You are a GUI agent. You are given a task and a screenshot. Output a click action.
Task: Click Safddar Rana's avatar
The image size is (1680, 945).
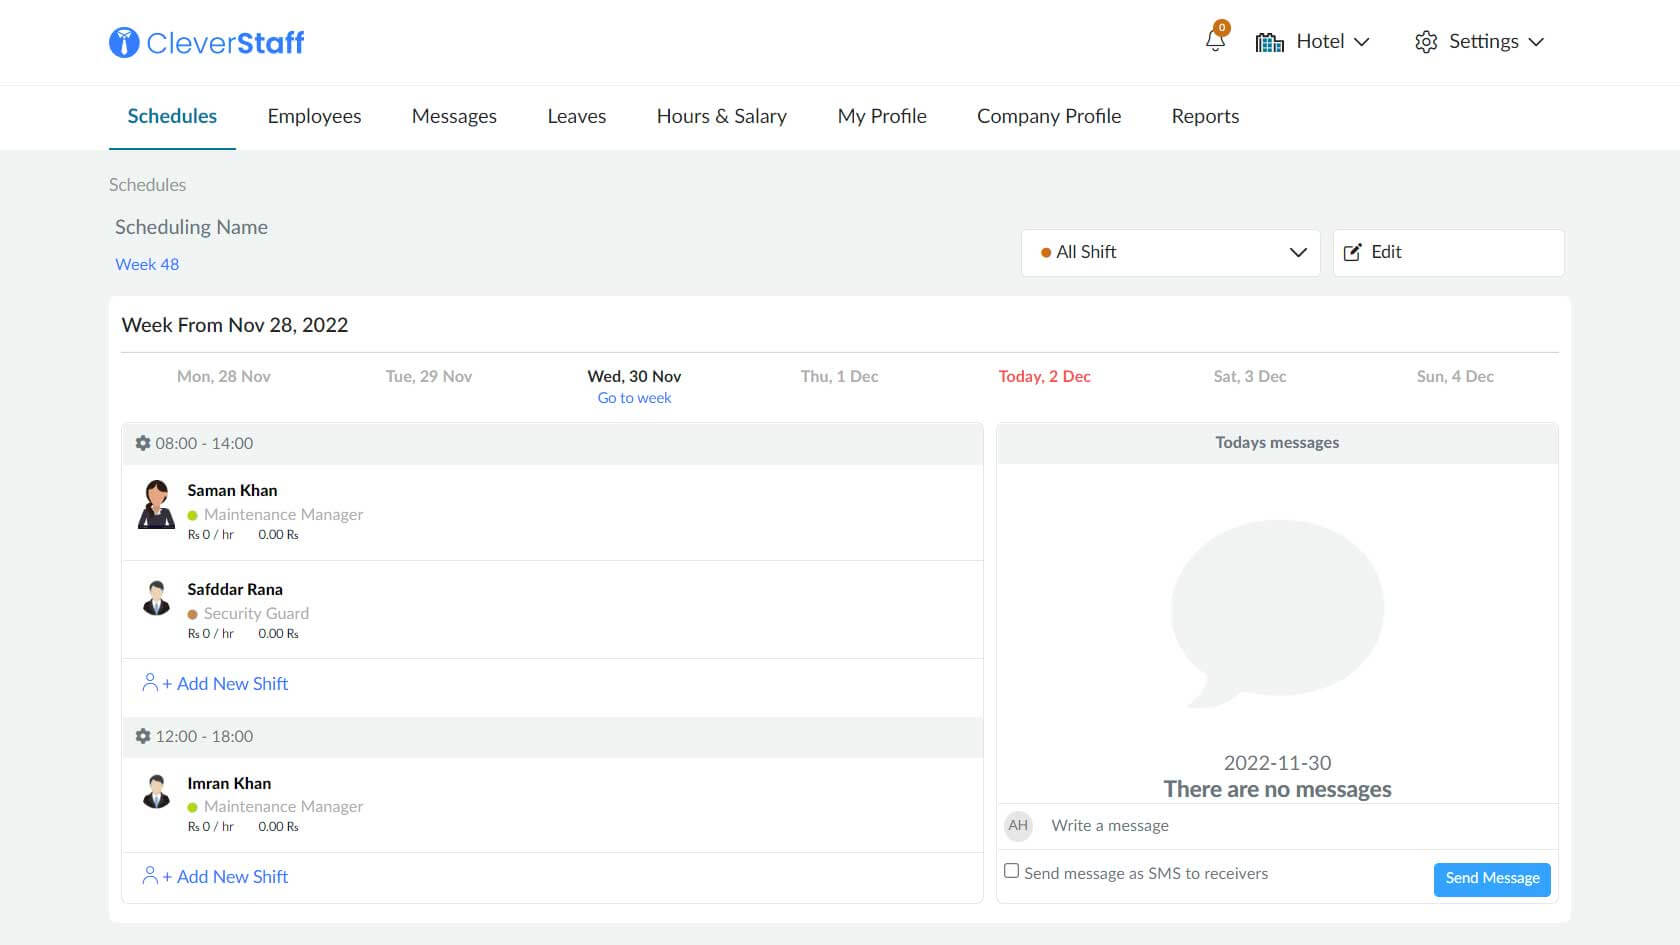click(156, 598)
